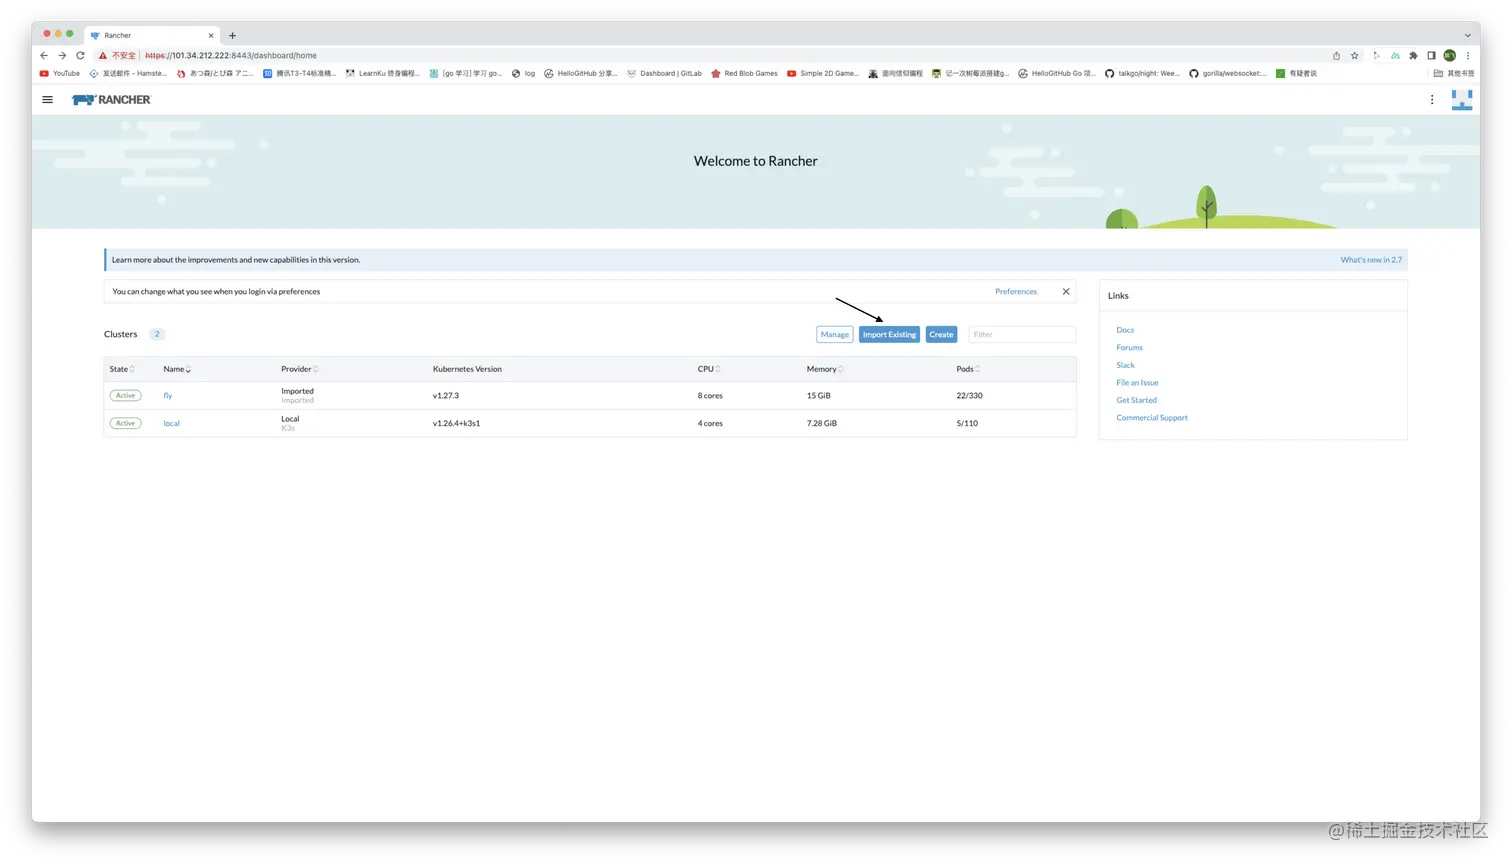This screenshot has height=864, width=1512.
Task: Open the fly cluster link
Action: pyautogui.click(x=168, y=396)
